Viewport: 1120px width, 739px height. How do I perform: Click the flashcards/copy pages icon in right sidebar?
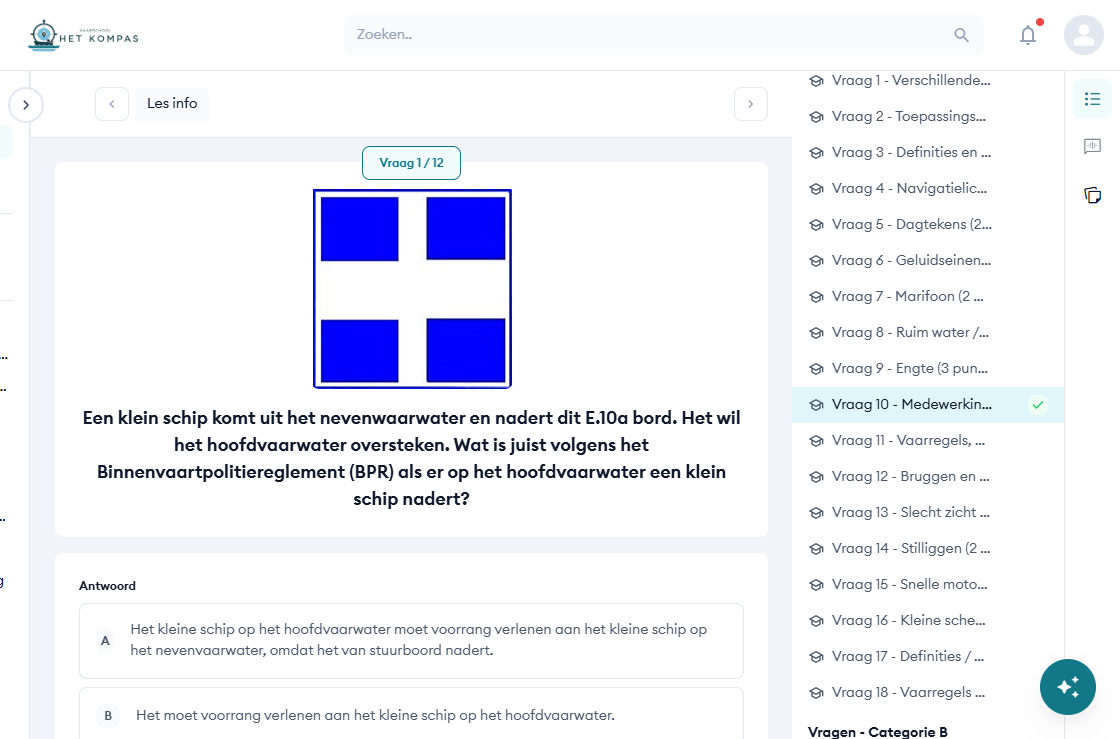(1092, 195)
